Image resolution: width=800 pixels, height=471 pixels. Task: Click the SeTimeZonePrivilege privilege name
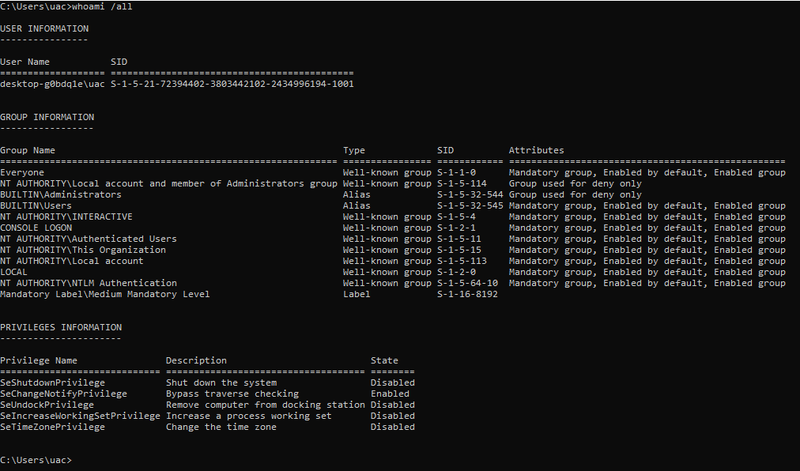(52, 427)
